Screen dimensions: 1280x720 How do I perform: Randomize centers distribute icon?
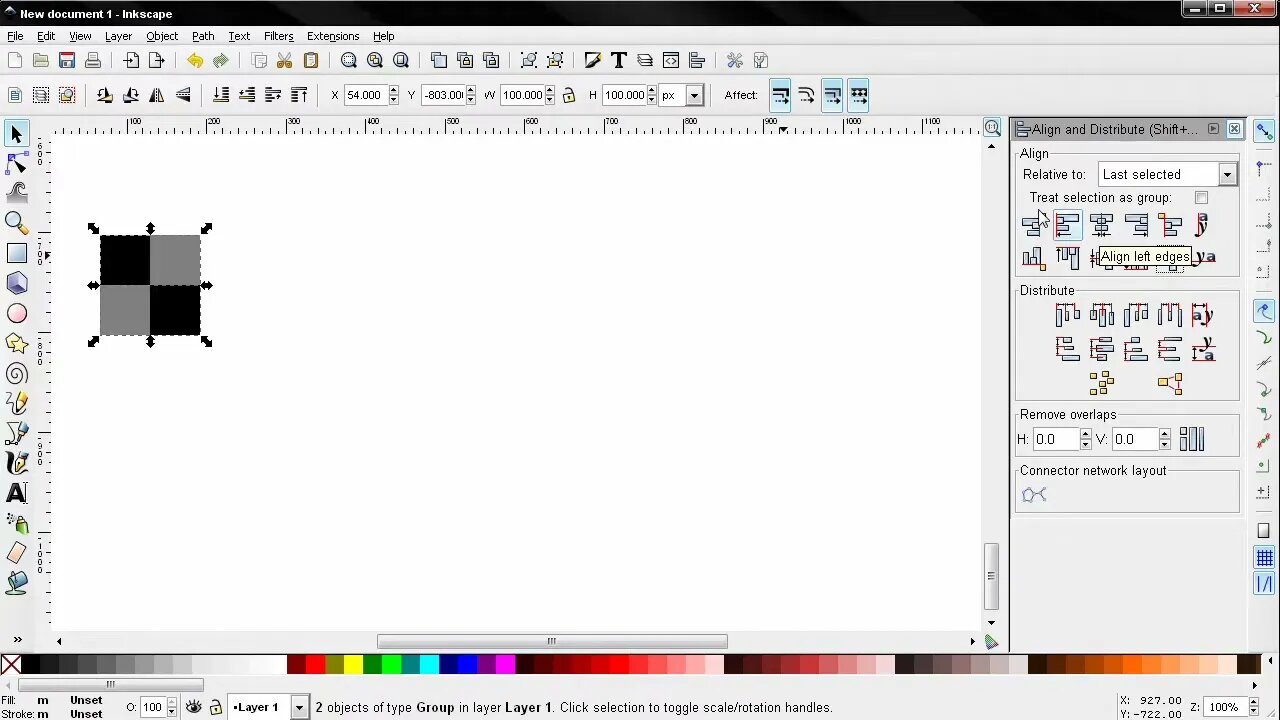(x=1102, y=383)
